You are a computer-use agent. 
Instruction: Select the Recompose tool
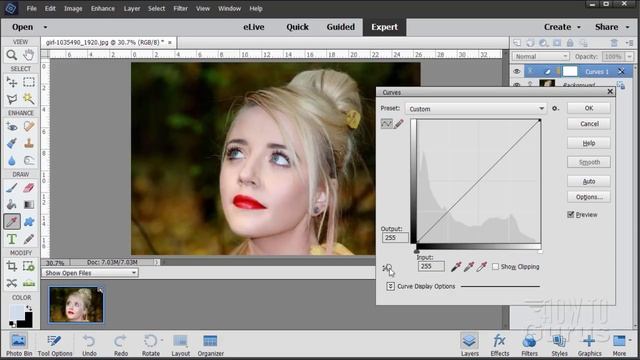click(x=29, y=266)
